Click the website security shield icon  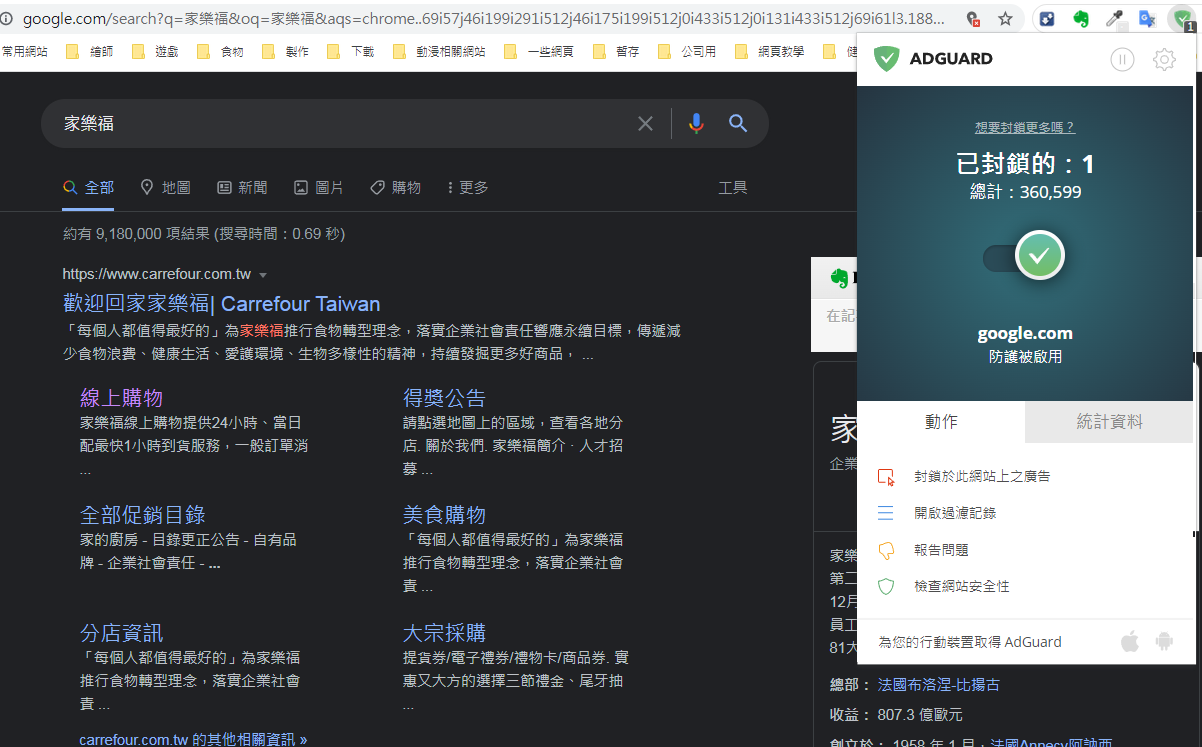point(885,586)
